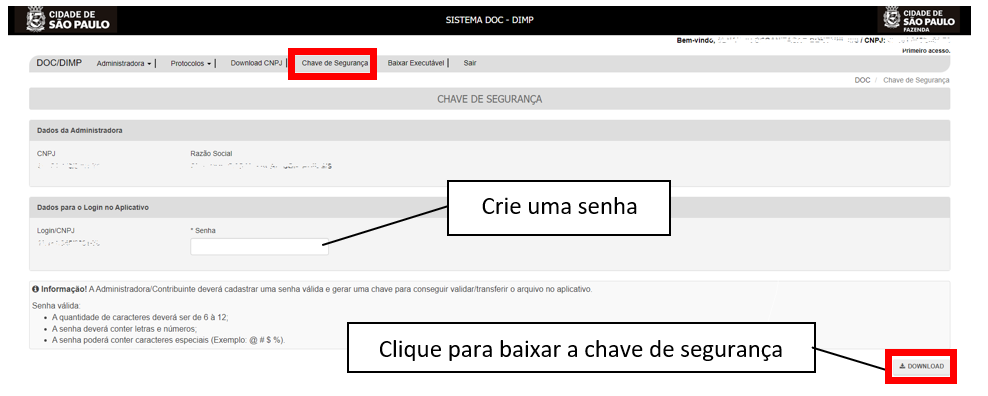The image size is (988, 396).
Task: Click the CHAVE DE SEGURANÇA page title
Action: [x=490, y=99]
